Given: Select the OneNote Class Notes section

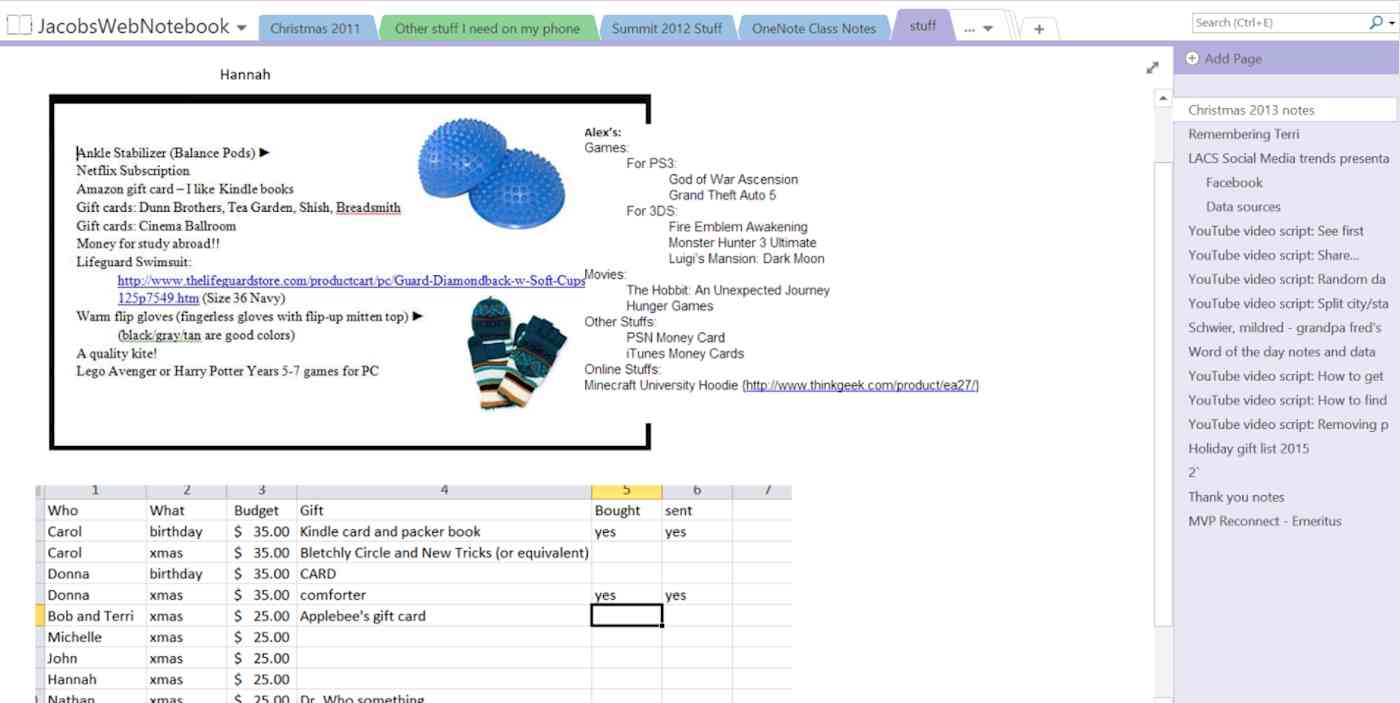Looking at the screenshot, I should click(812, 27).
